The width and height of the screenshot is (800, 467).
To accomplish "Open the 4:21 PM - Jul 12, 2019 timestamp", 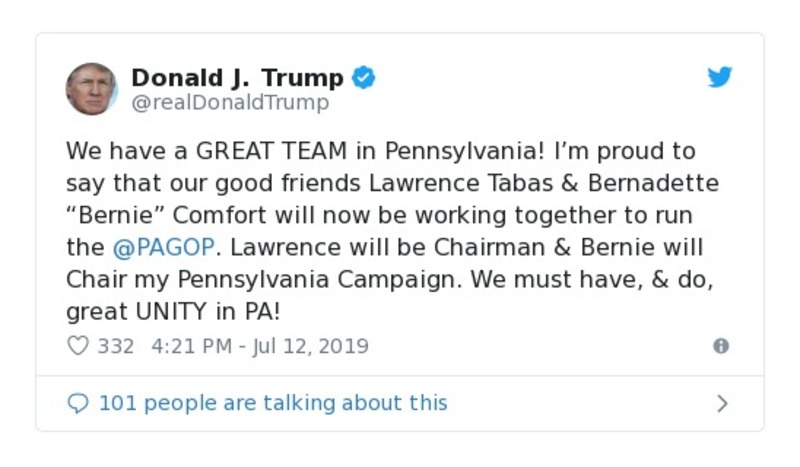I will [x=260, y=346].
